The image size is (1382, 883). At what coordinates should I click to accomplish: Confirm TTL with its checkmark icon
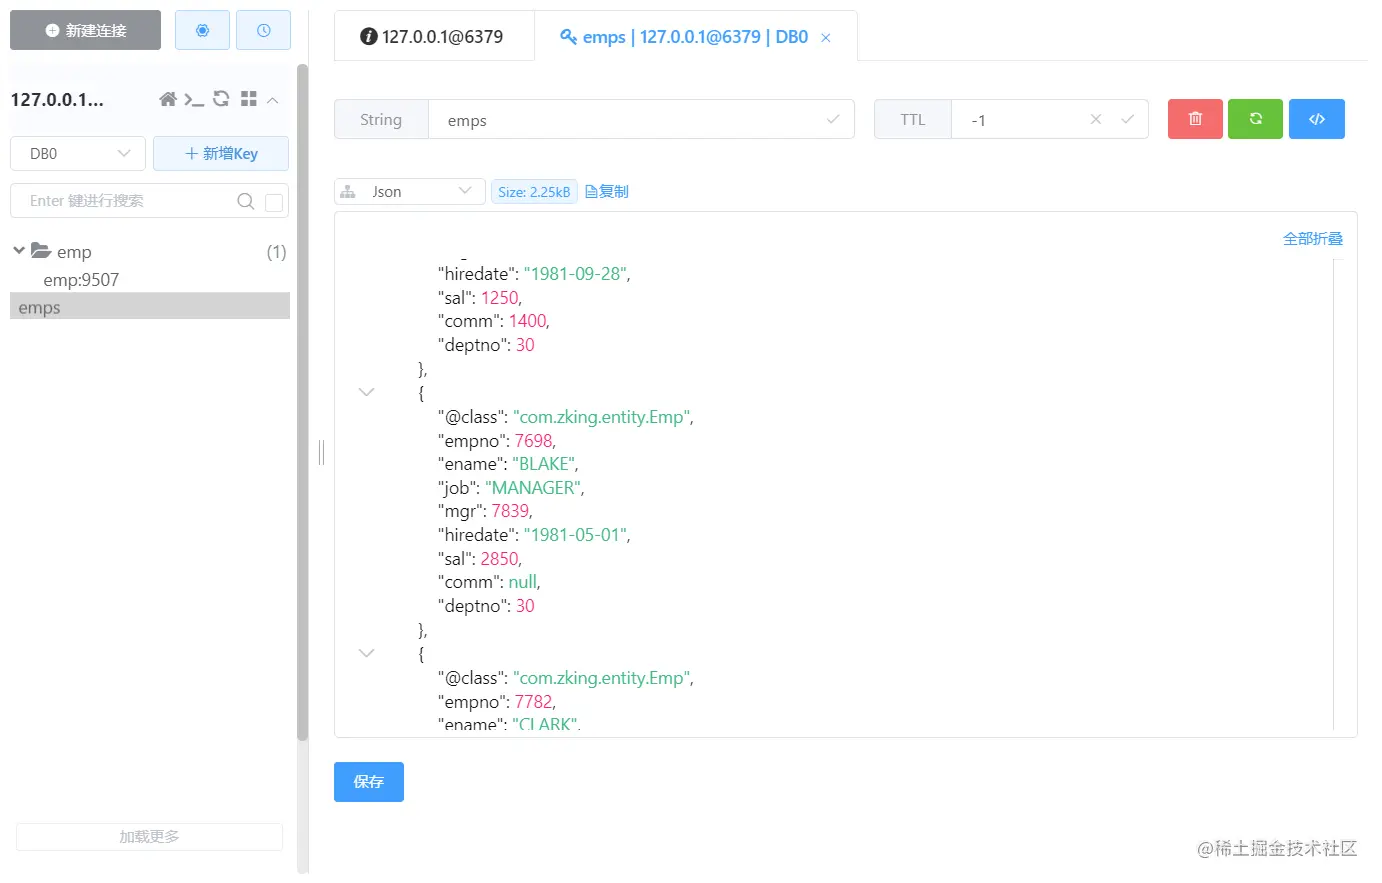tap(1128, 119)
